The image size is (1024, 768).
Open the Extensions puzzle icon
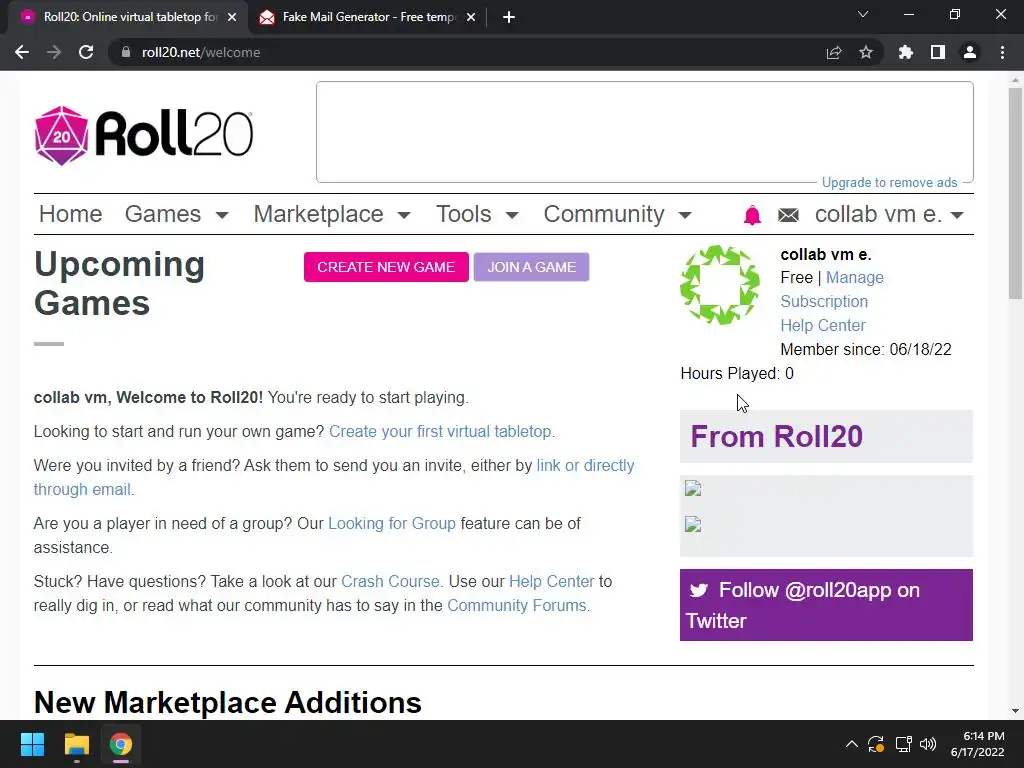(x=906, y=52)
